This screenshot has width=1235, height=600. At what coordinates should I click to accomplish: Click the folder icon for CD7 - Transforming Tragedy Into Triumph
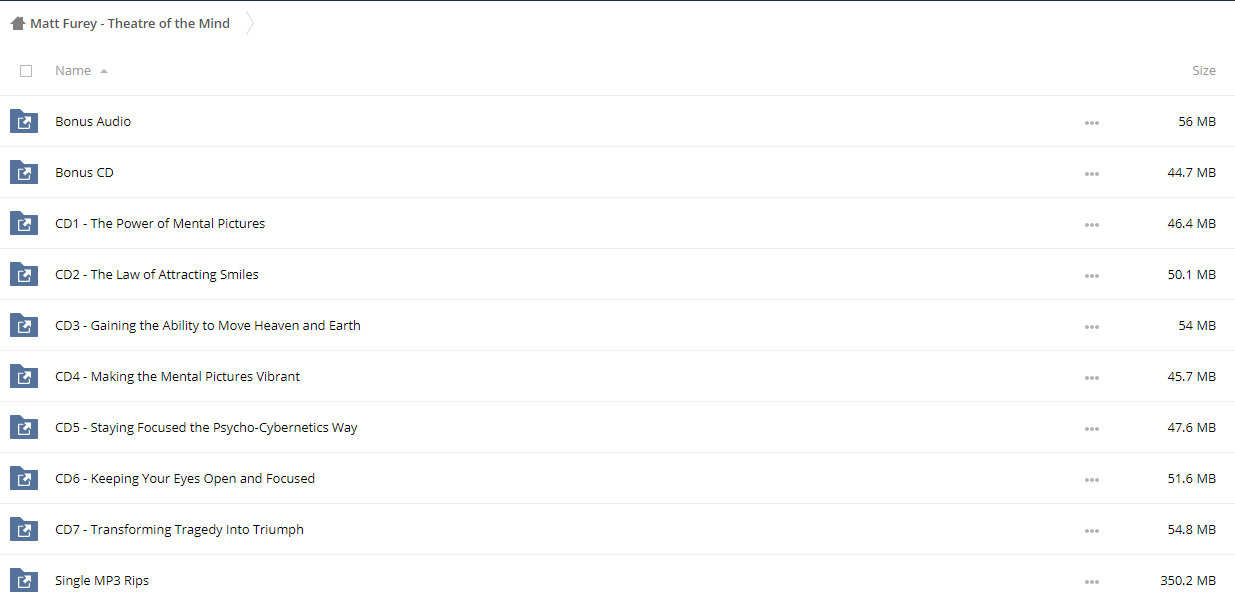coord(24,529)
